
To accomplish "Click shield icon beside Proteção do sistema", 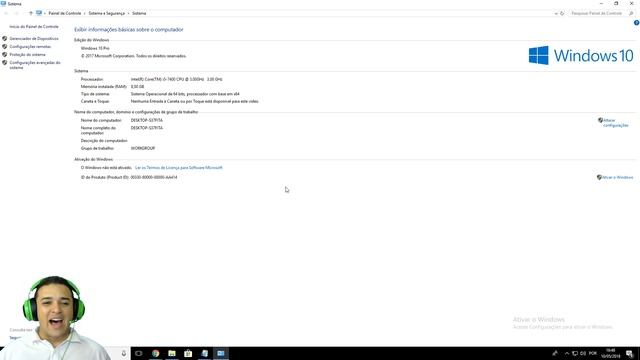I will coord(4,54).
